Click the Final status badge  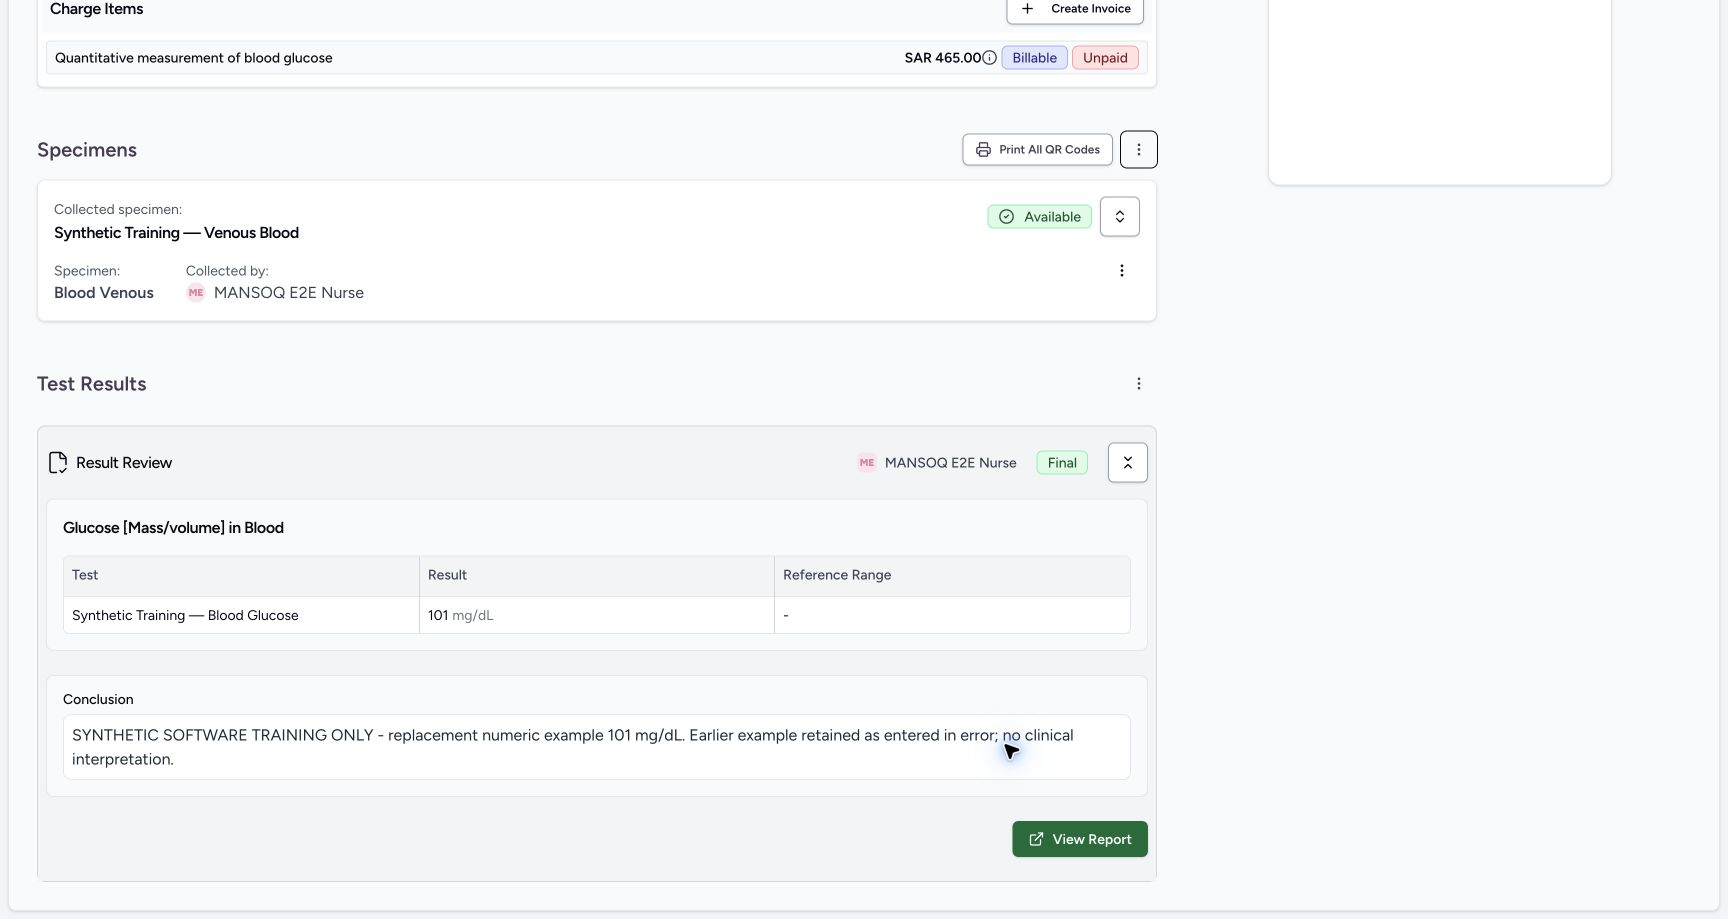1062,463
